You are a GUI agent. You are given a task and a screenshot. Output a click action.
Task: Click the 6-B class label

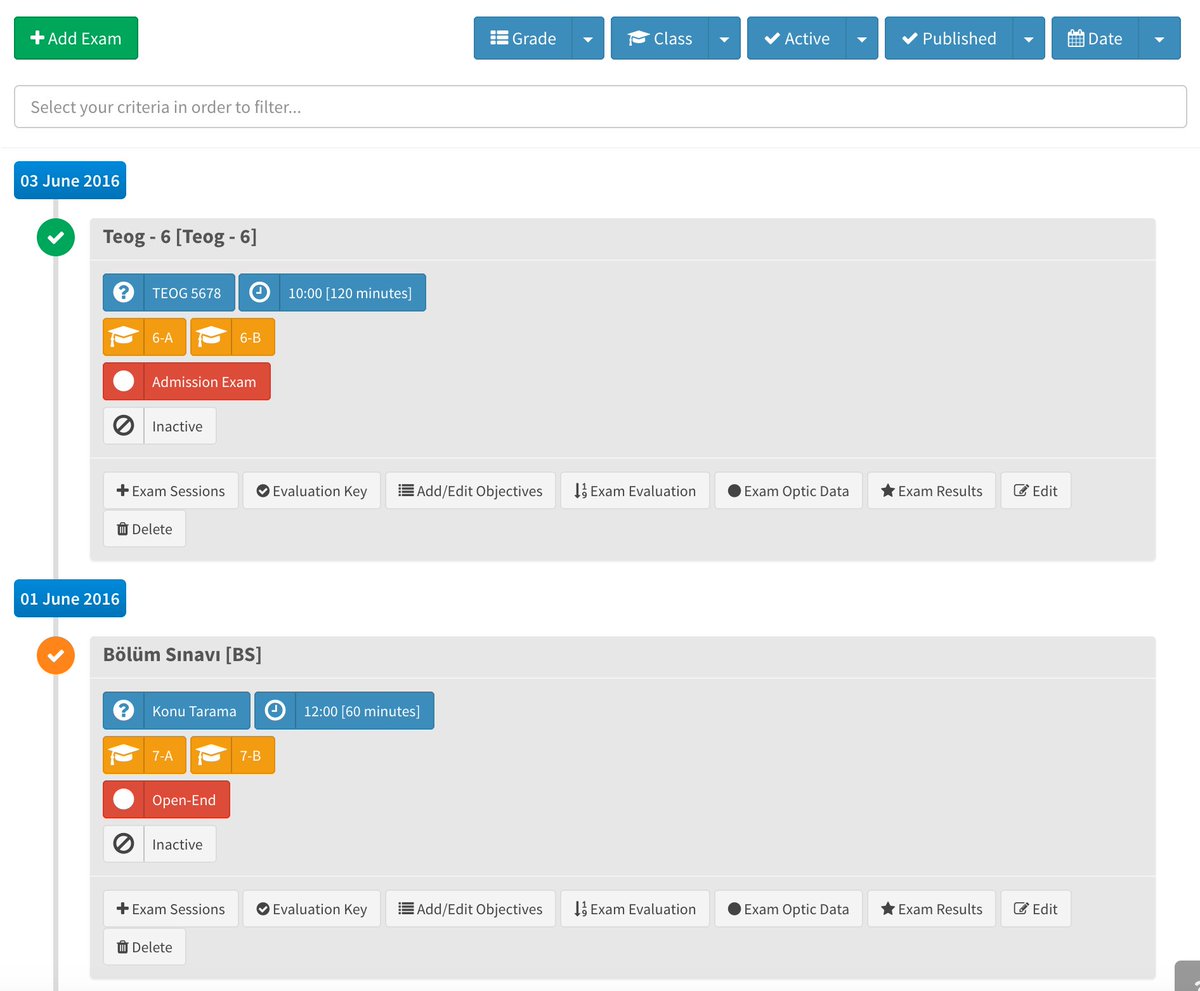pos(250,337)
